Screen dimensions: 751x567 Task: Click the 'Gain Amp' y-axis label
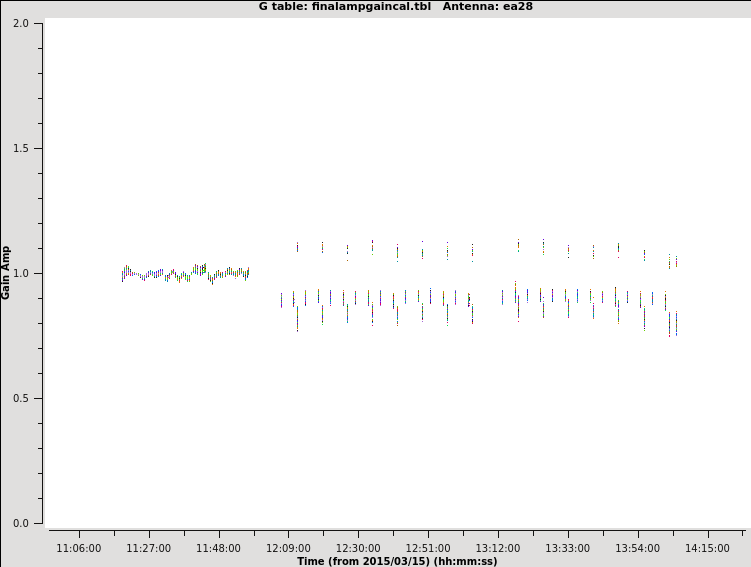point(6,272)
